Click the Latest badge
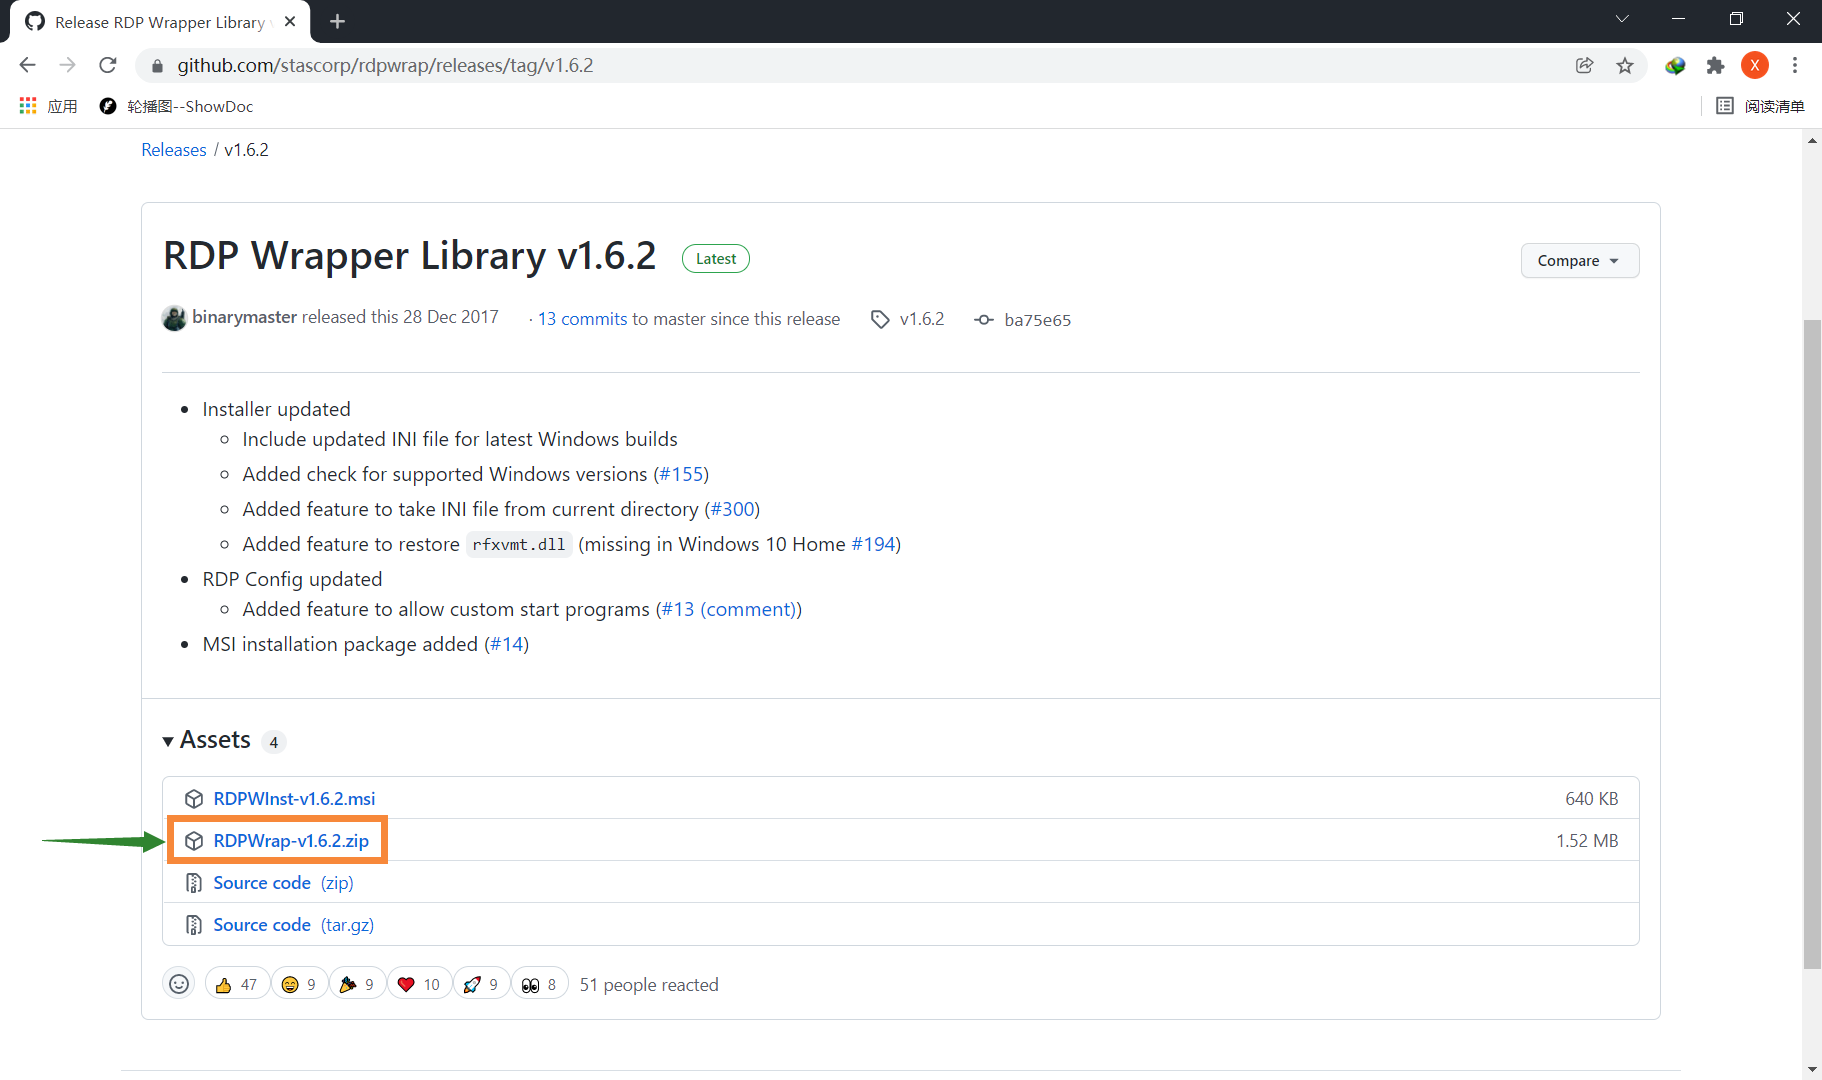The image size is (1822, 1080). (716, 258)
